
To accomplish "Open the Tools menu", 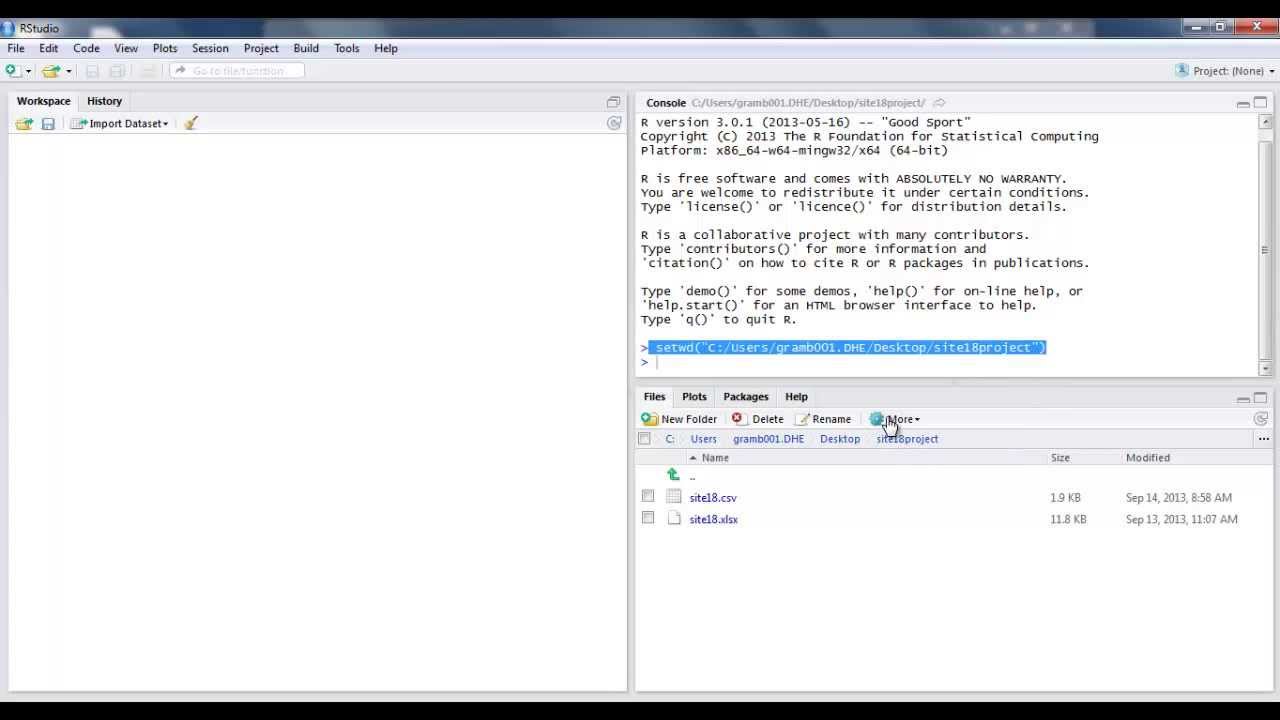I will [x=347, y=48].
